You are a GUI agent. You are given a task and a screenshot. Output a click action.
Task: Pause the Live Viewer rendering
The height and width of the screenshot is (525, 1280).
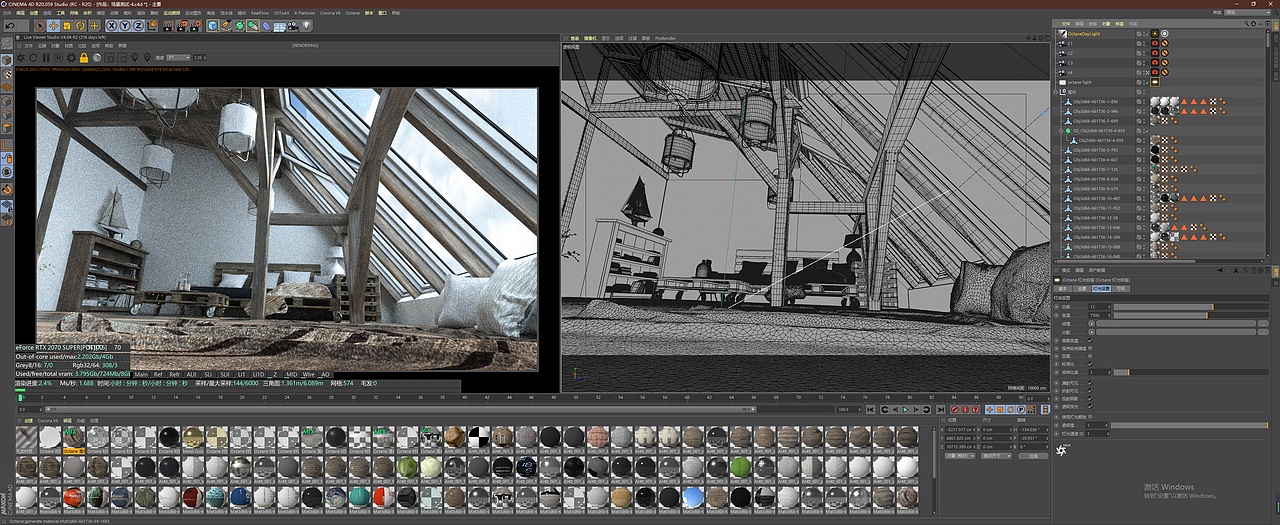click(46, 57)
